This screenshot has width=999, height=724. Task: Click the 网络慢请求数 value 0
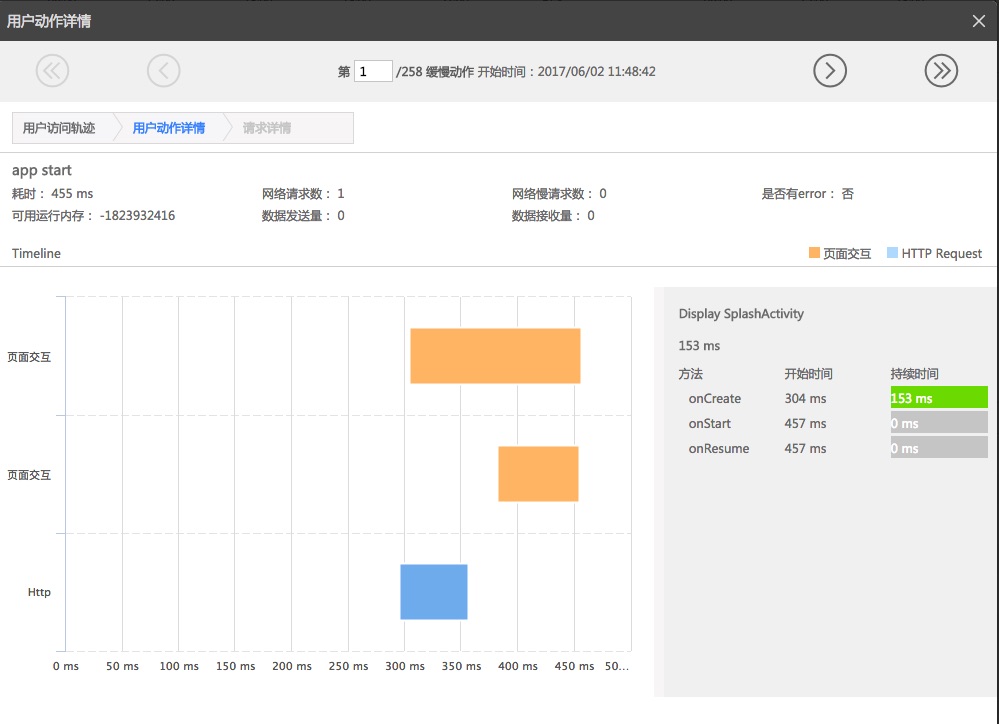[603, 193]
